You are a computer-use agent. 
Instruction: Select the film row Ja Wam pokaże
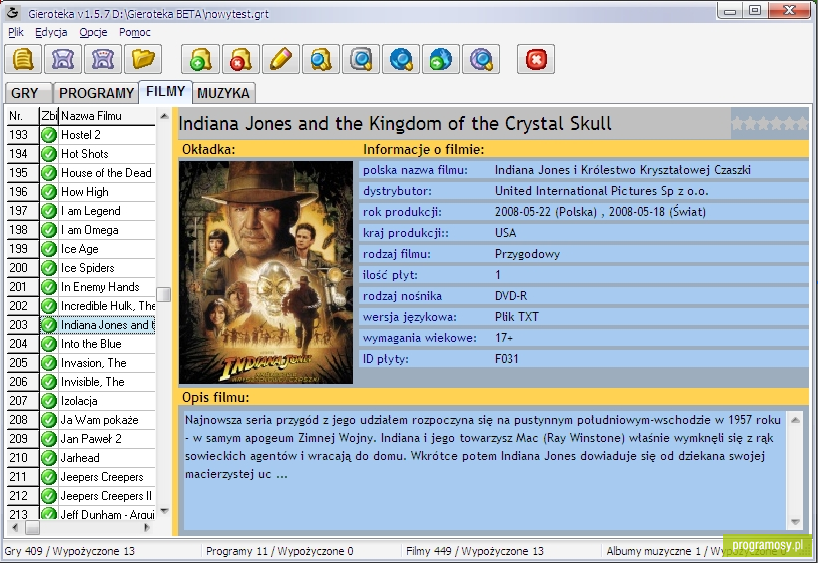[81, 420]
